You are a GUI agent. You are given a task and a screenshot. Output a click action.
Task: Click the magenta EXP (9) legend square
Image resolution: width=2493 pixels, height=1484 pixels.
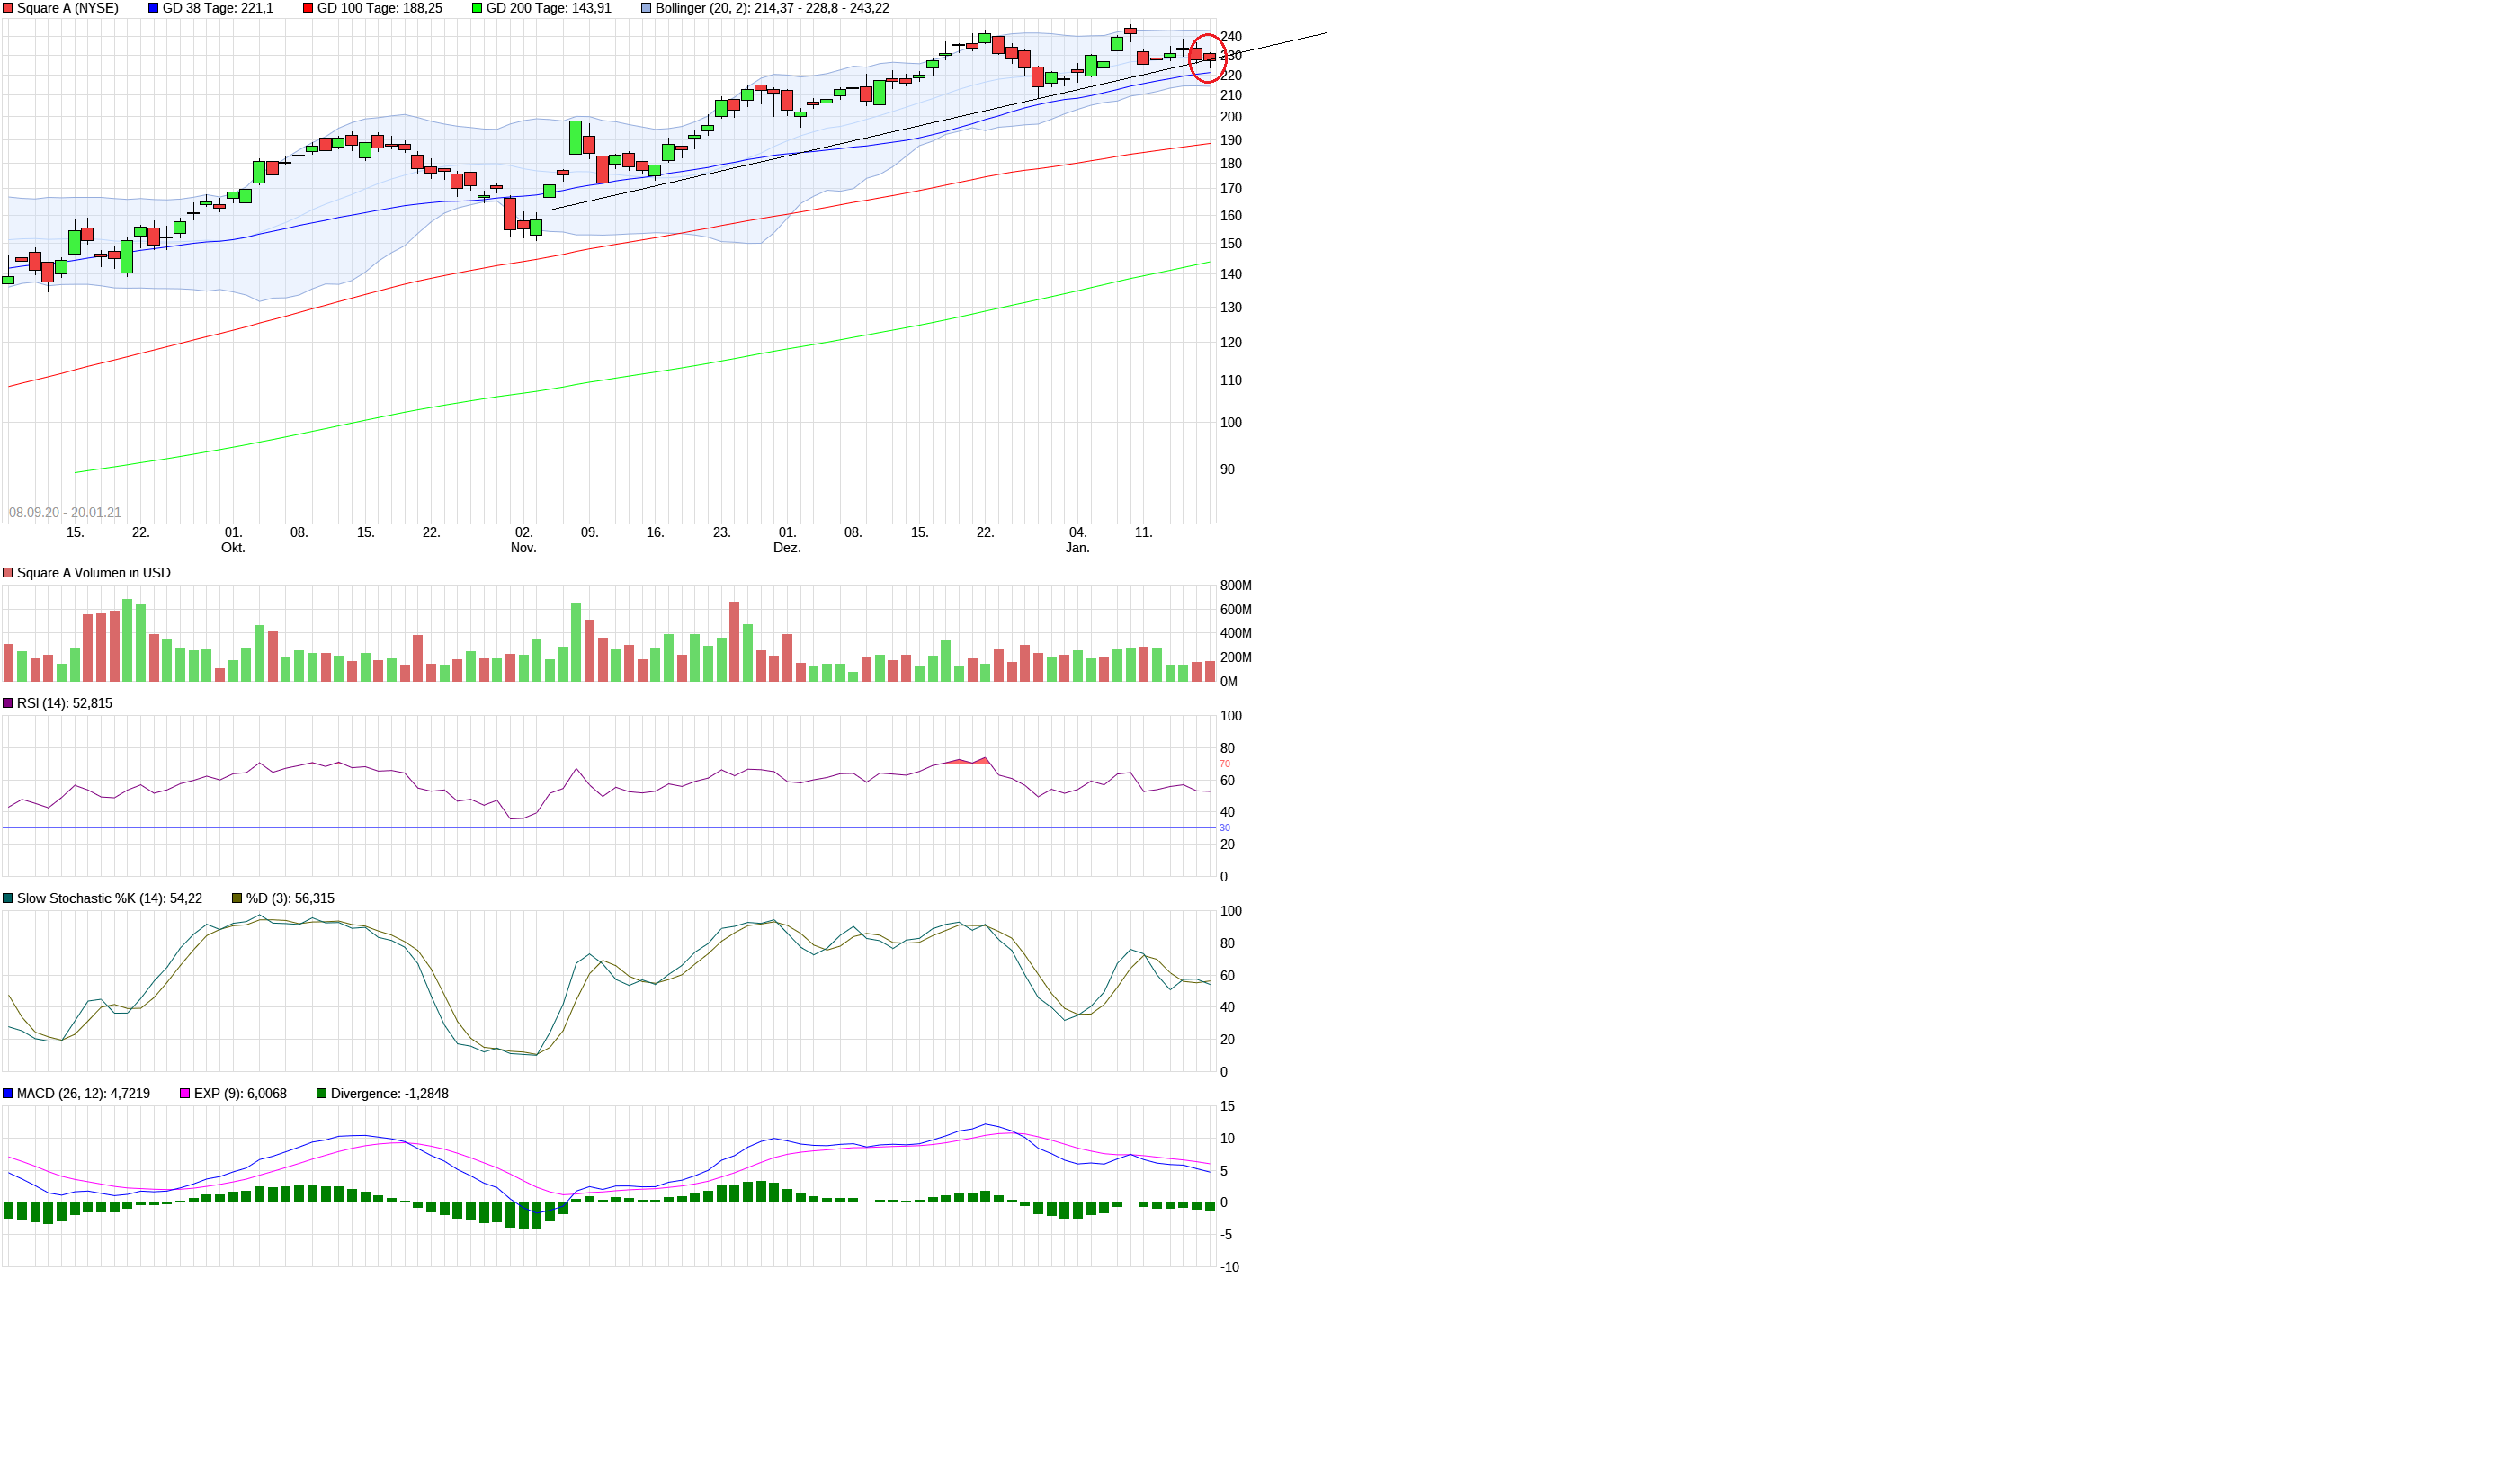(x=185, y=1093)
